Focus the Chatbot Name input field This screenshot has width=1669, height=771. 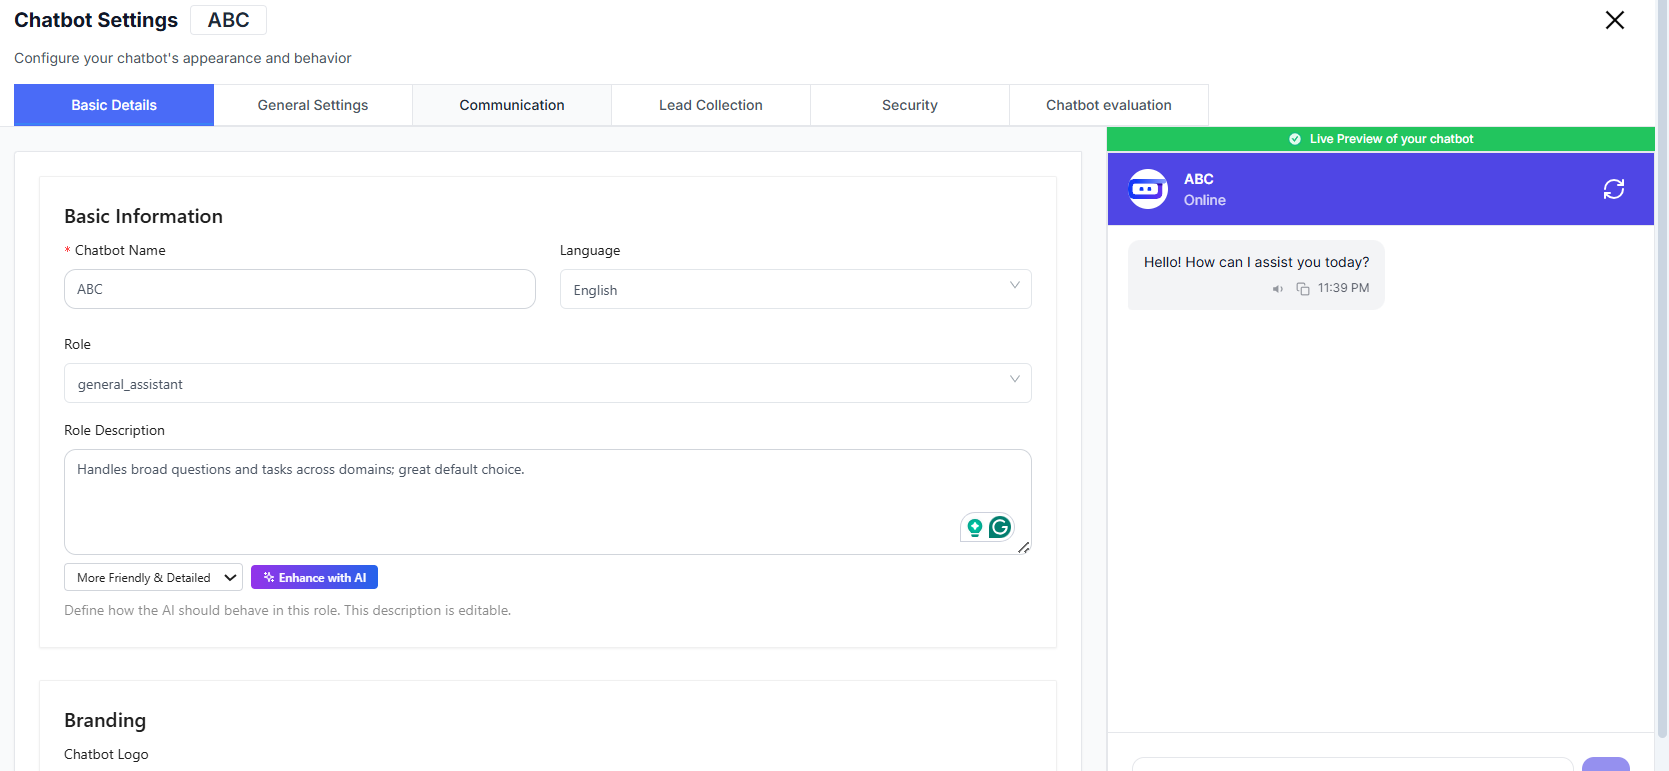[300, 289]
